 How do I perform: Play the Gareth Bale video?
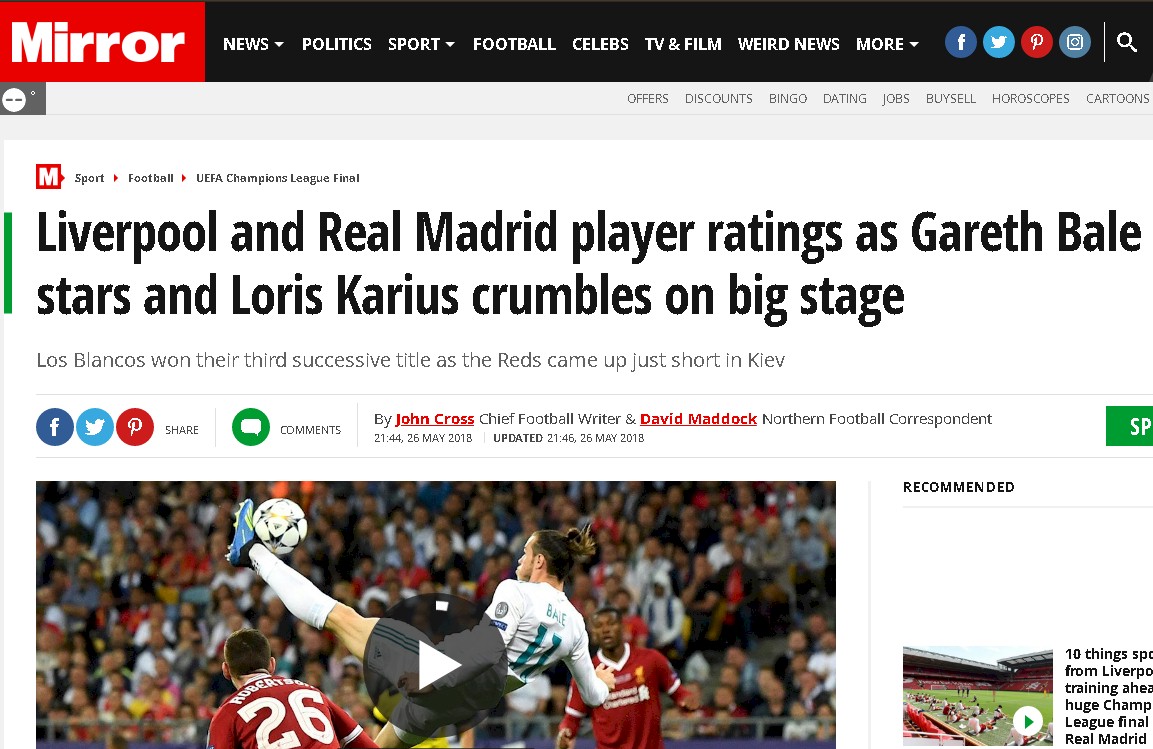coord(436,664)
